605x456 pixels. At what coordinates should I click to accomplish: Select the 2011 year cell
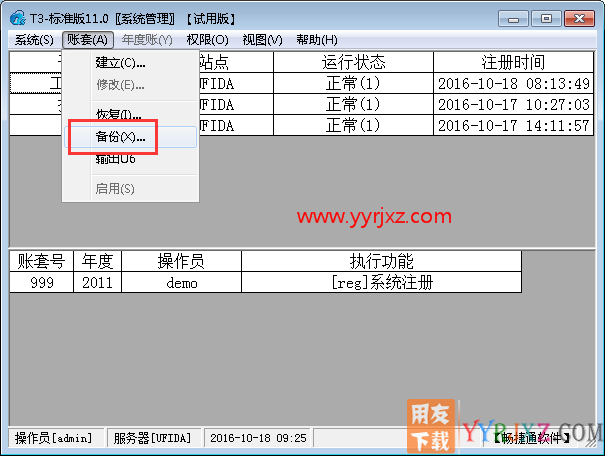point(97,282)
